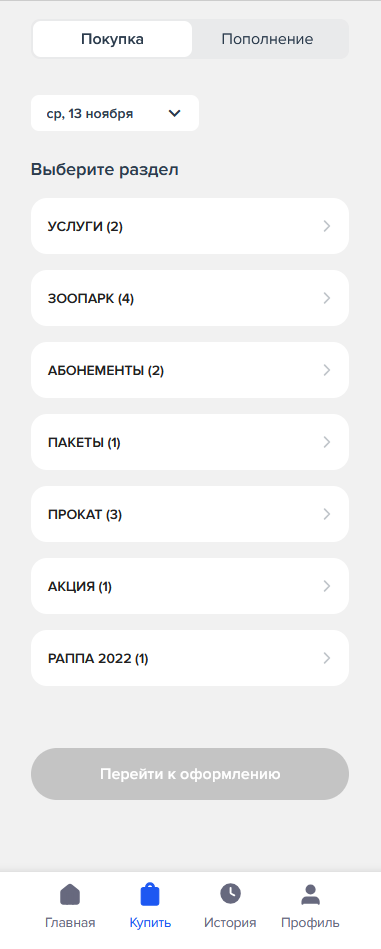Switch to the Пополнение toggle option
This screenshot has height=949, width=381.
(267, 39)
